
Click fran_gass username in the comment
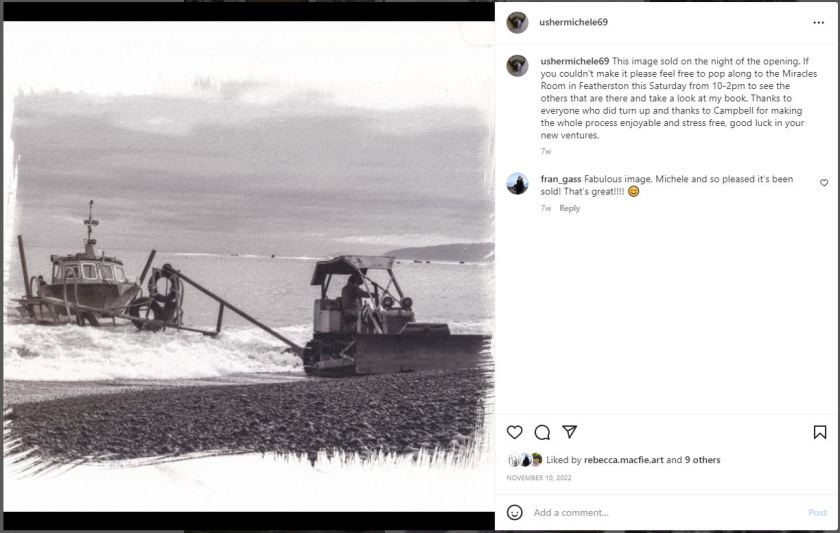(561, 179)
